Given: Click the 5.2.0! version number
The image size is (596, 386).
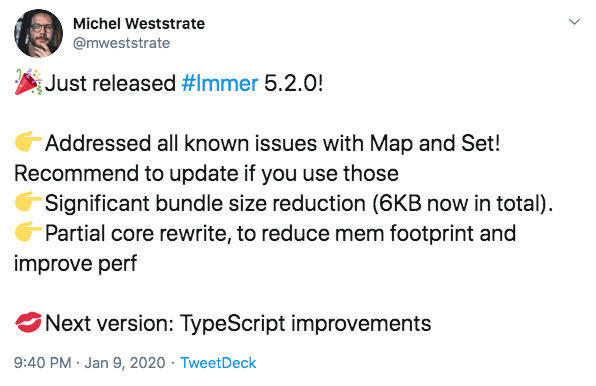Looking at the screenshot, I should 293,83.
